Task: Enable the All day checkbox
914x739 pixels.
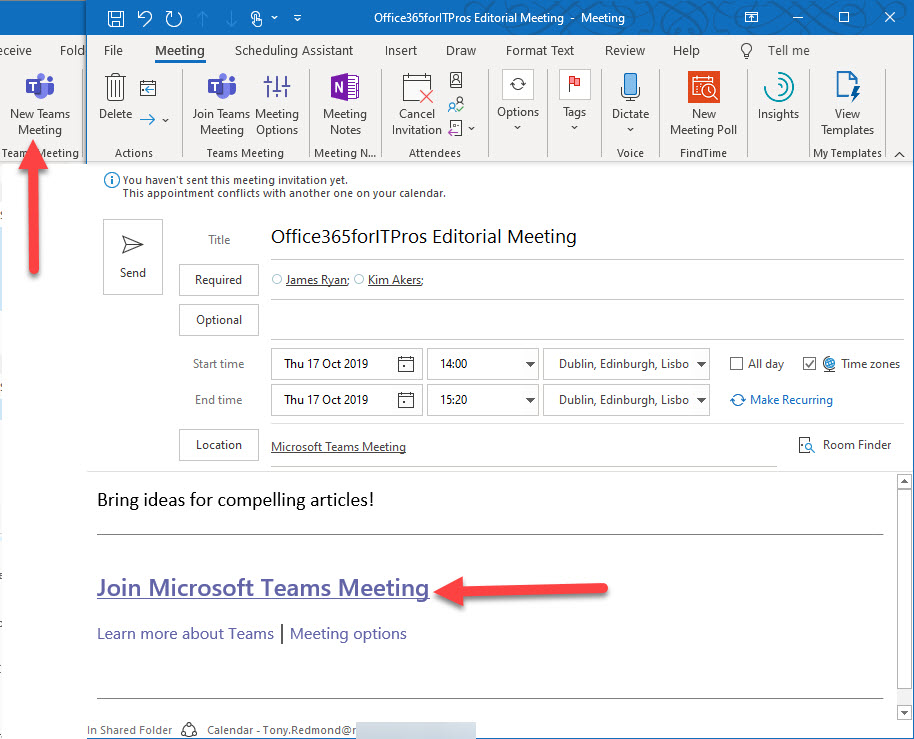Action: (x=736, y=364)
